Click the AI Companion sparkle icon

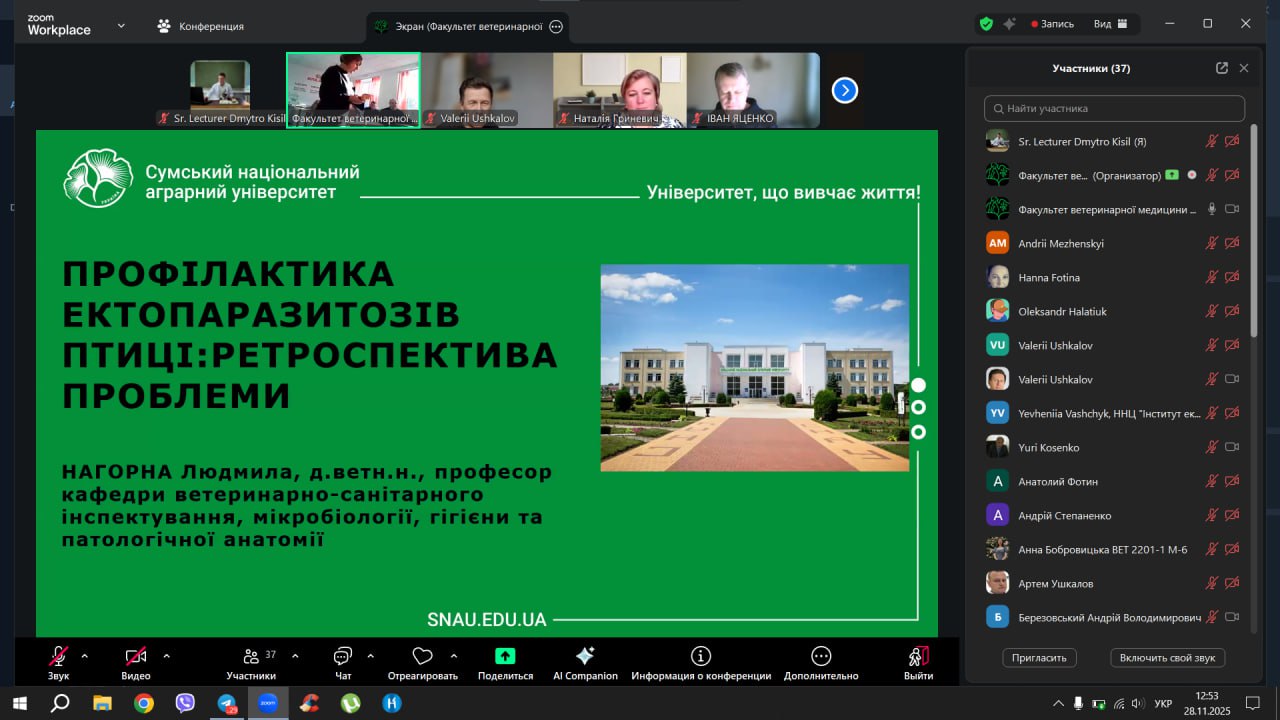click(585, 656)
